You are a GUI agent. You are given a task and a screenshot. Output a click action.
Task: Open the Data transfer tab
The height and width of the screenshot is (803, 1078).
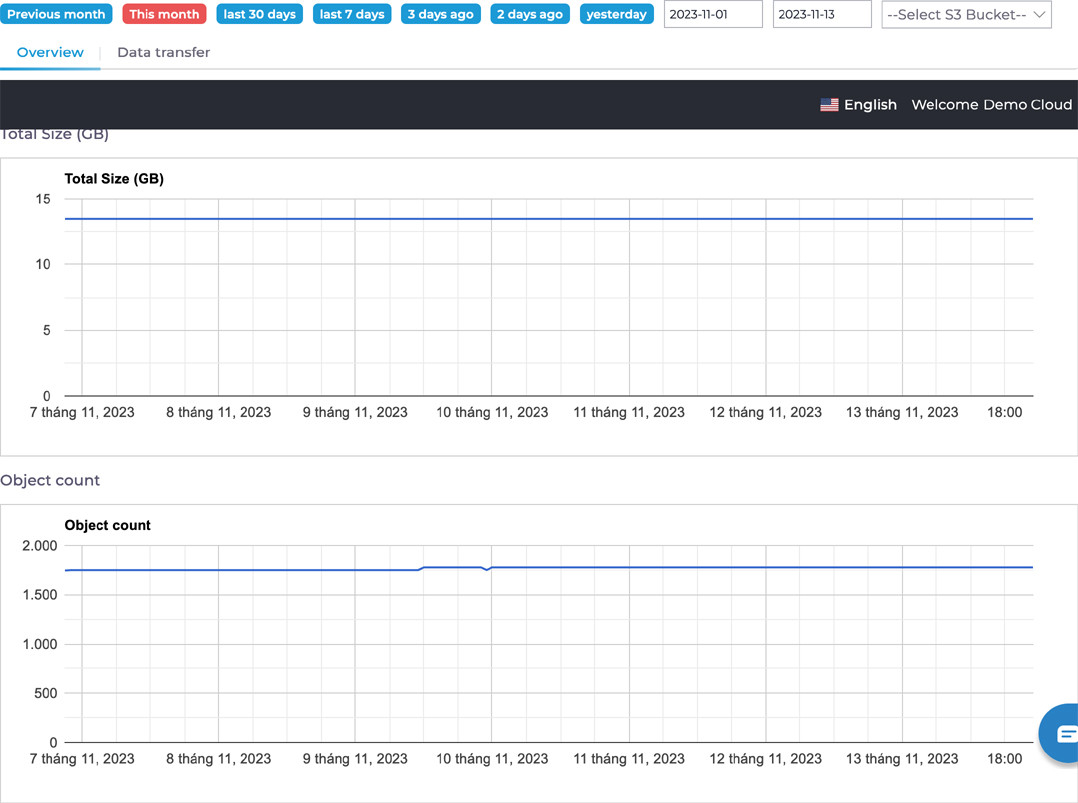[x=163, y=52]
